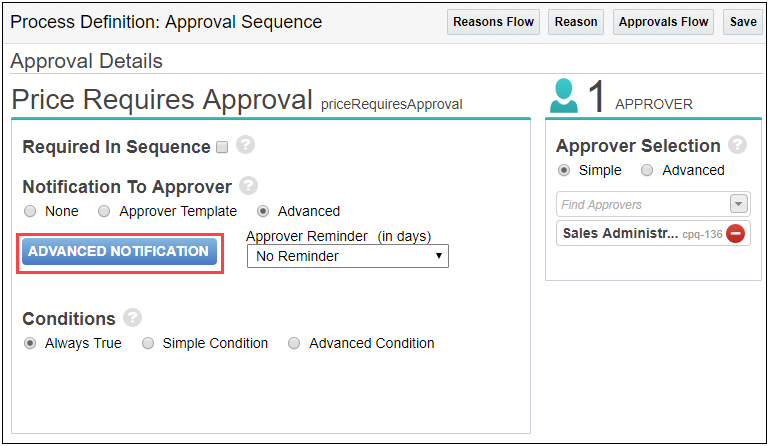Click the teal approver person icon
The image size is (769, 446).
[x=564, y=97]
